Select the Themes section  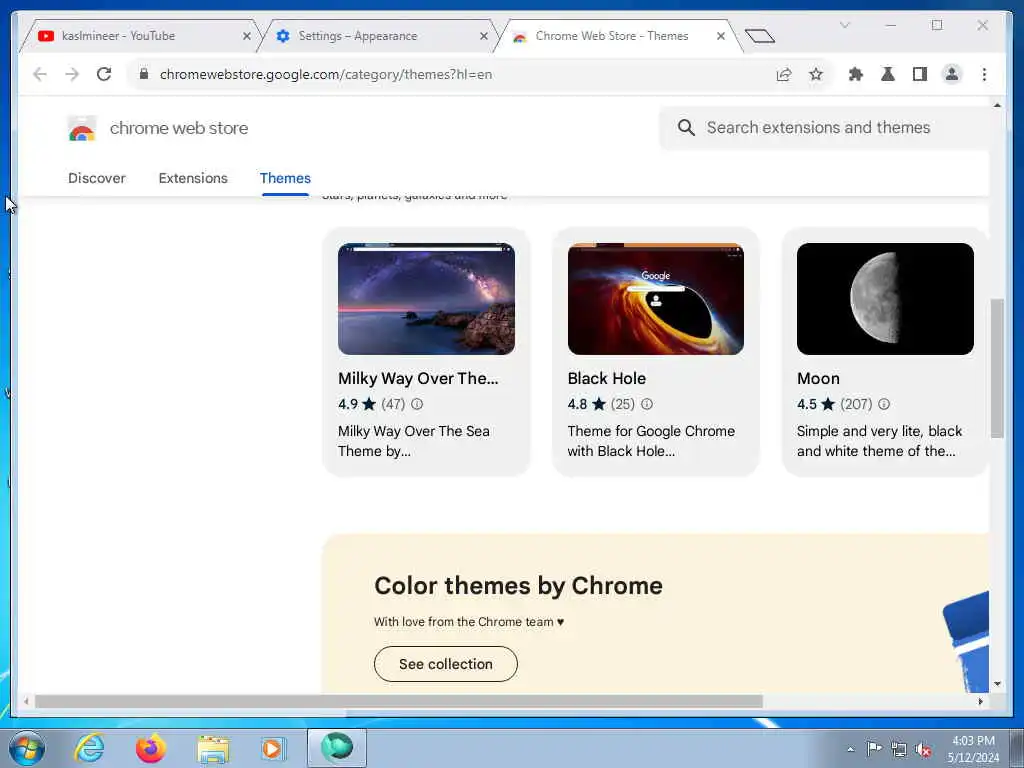tap(285, 178)
